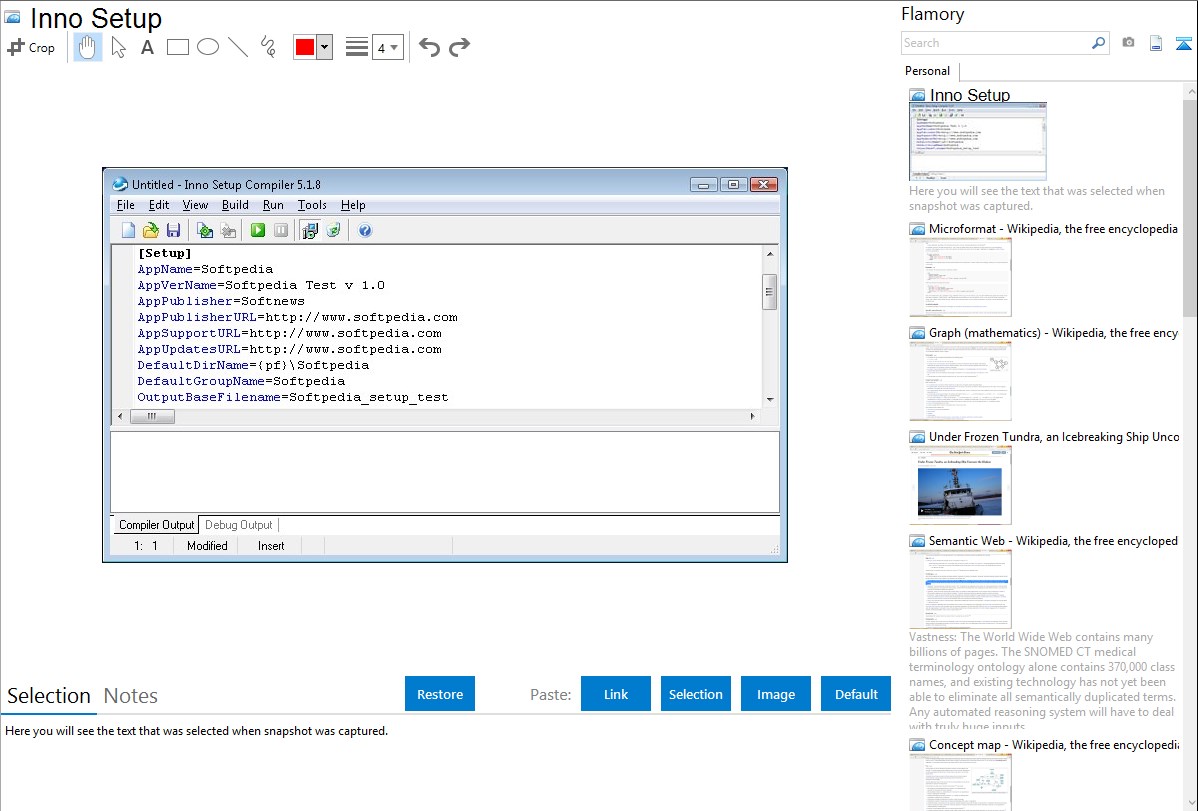Click the Save floppy disk icon
The image size is (1198, 811).
[x=173, y=230]
